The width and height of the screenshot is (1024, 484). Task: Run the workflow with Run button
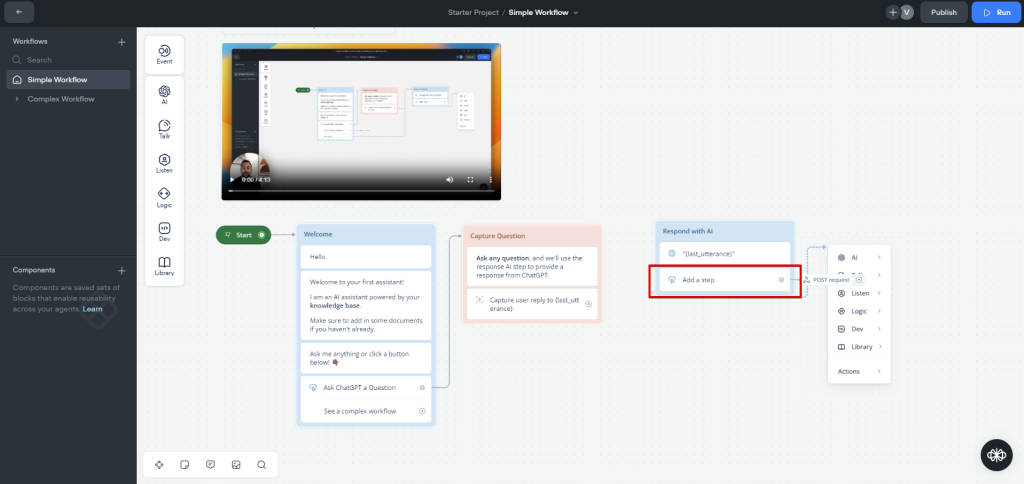[x=997, y=13]
